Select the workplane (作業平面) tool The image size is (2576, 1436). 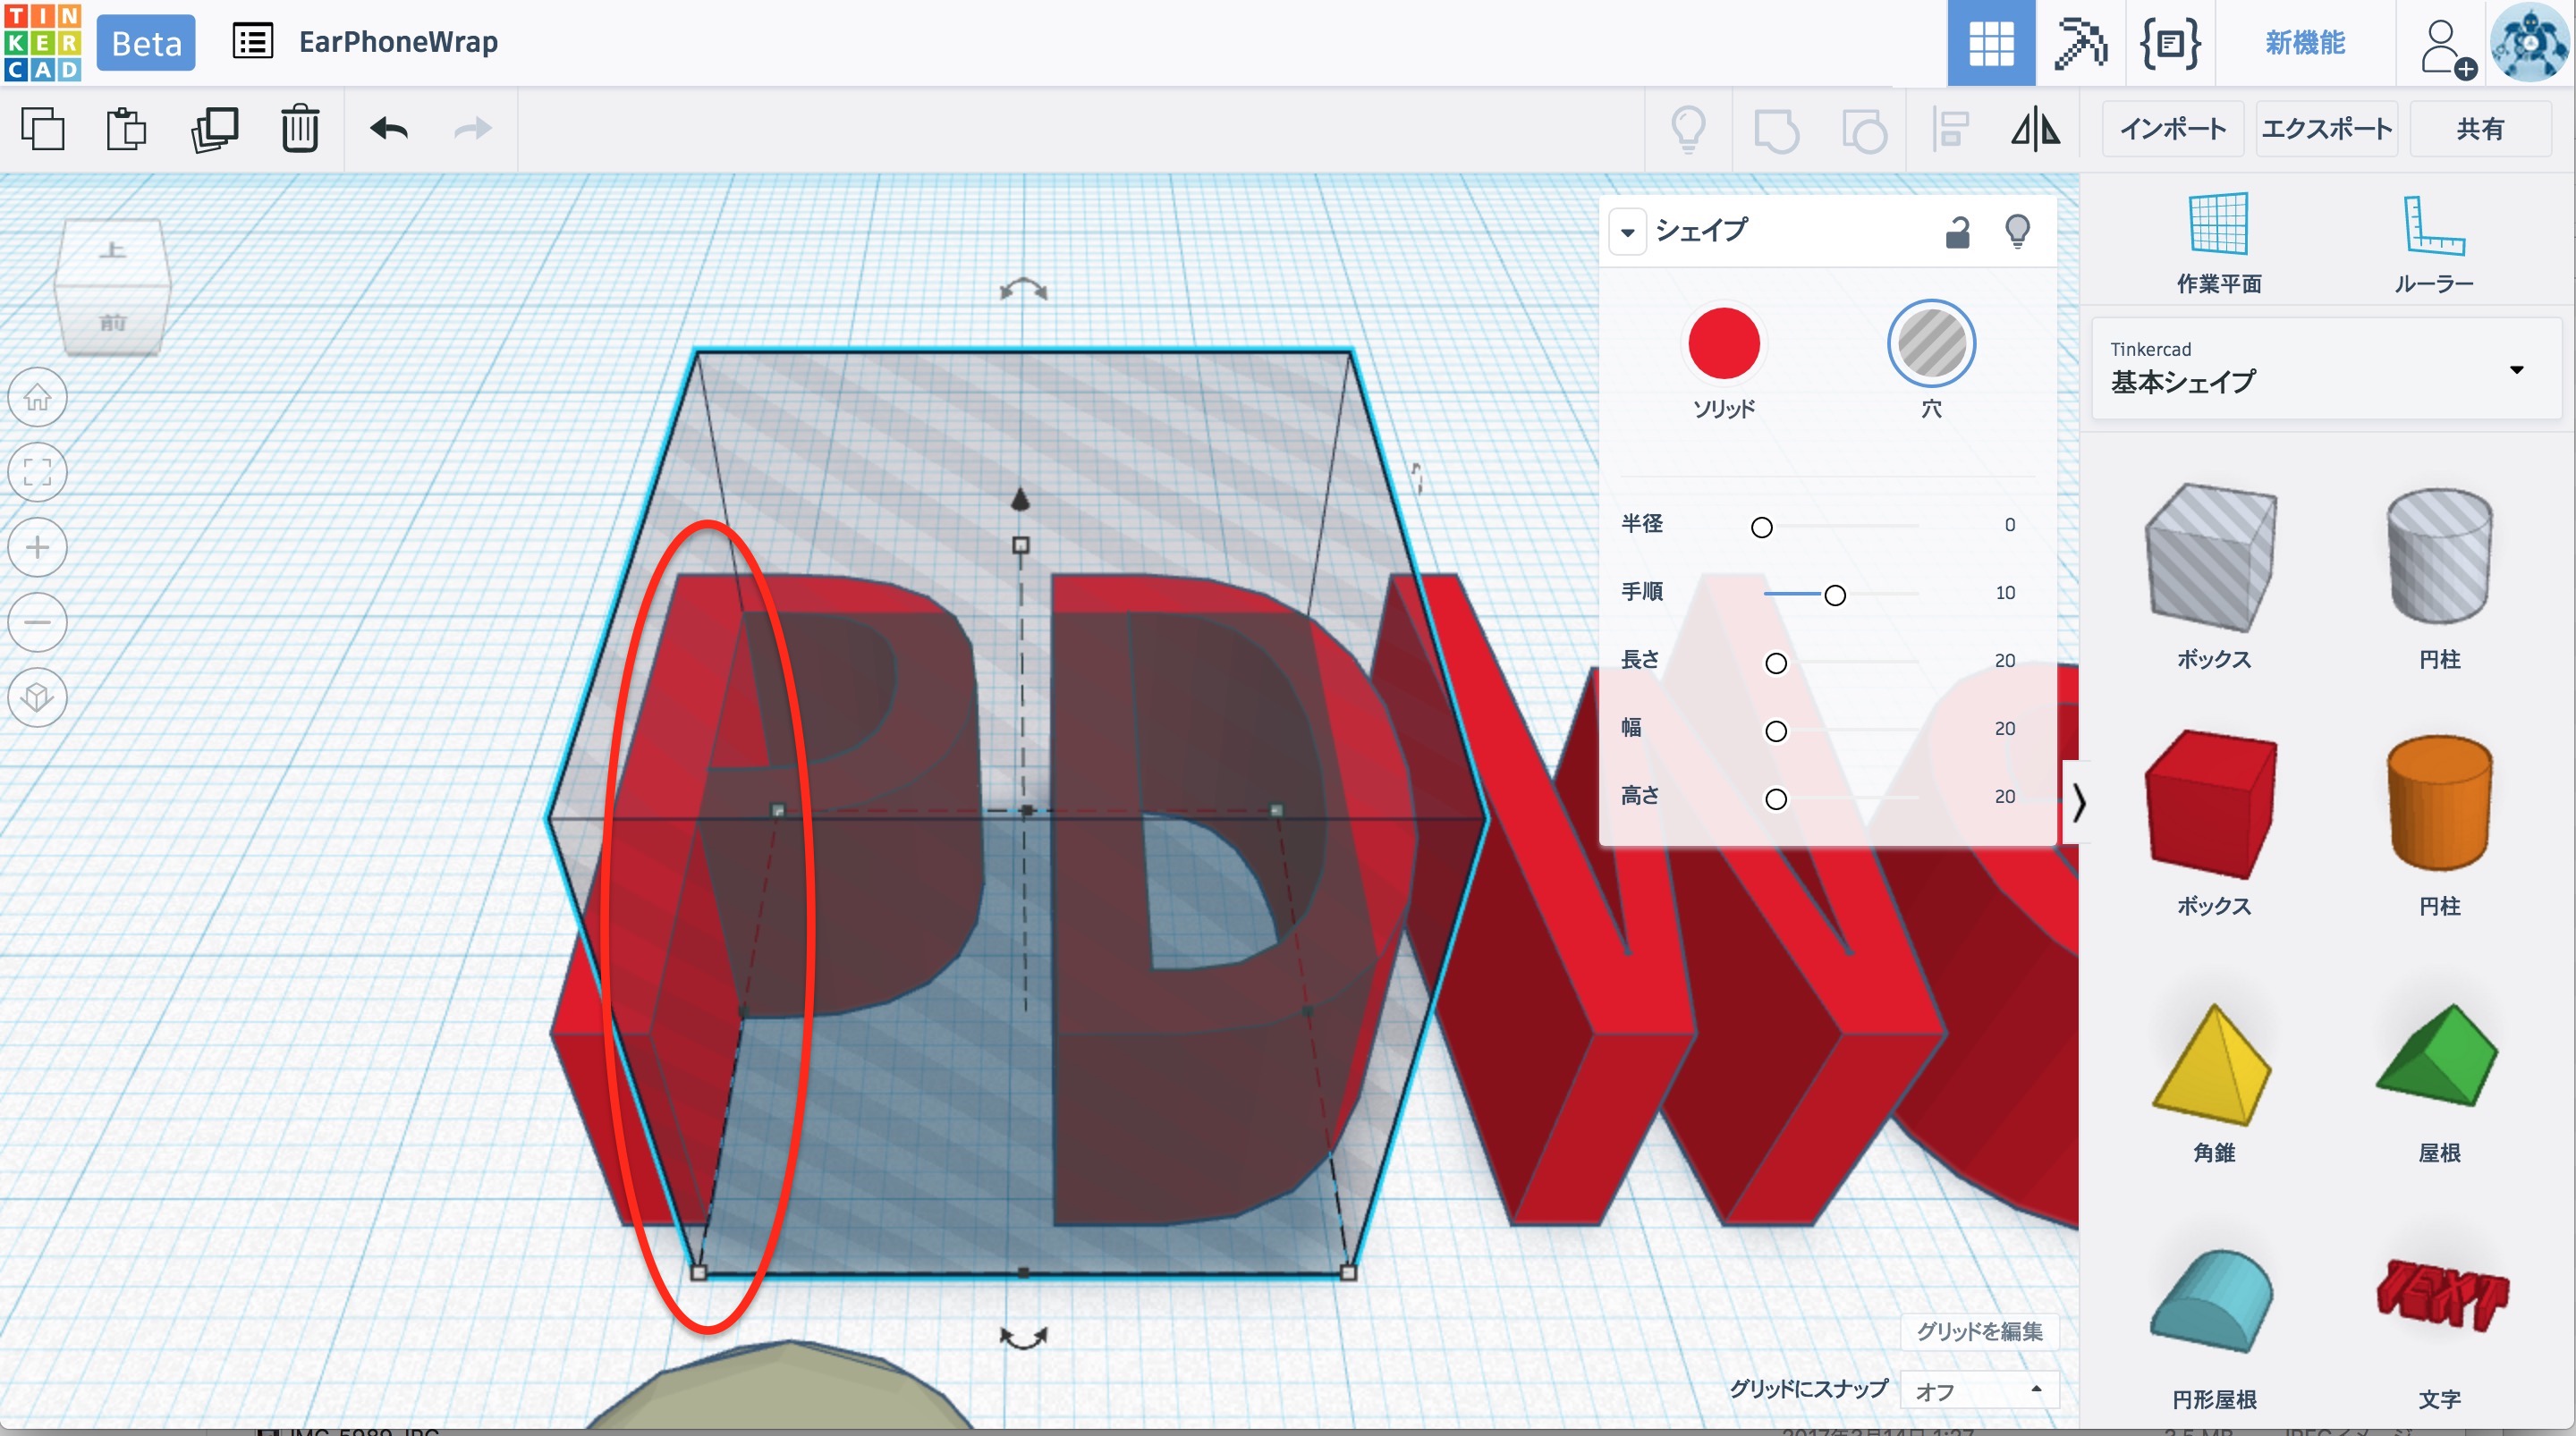pos(2218,243)
